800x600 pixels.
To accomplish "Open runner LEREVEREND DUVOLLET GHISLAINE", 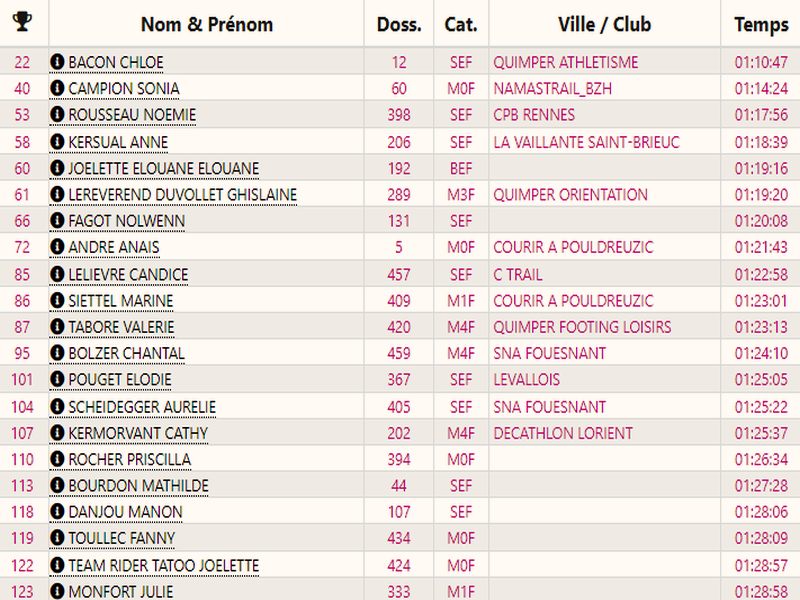I will tap(182, 195).
